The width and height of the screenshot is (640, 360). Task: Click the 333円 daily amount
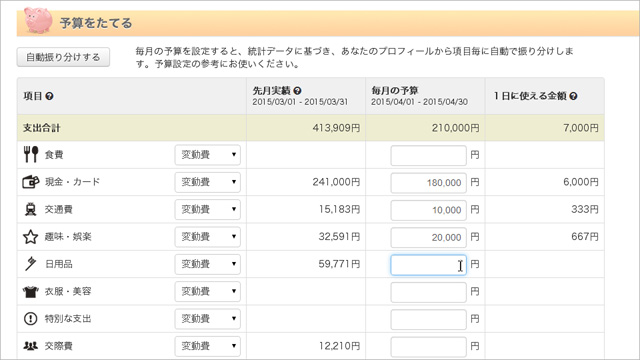pyautogui.click(x=585, y=209)
